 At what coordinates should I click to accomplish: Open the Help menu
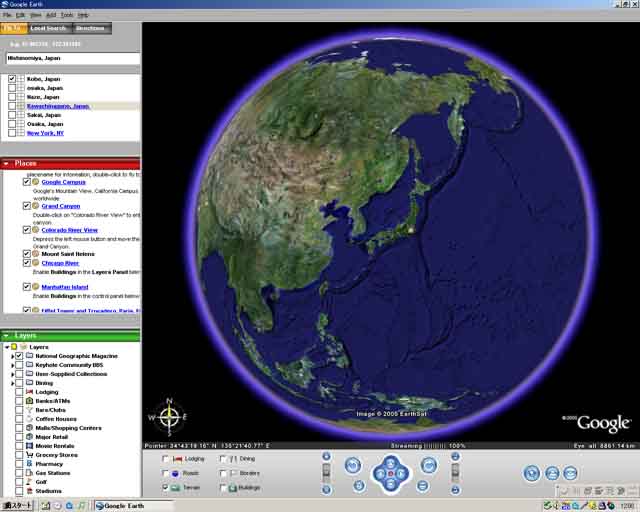coord(83,15)
